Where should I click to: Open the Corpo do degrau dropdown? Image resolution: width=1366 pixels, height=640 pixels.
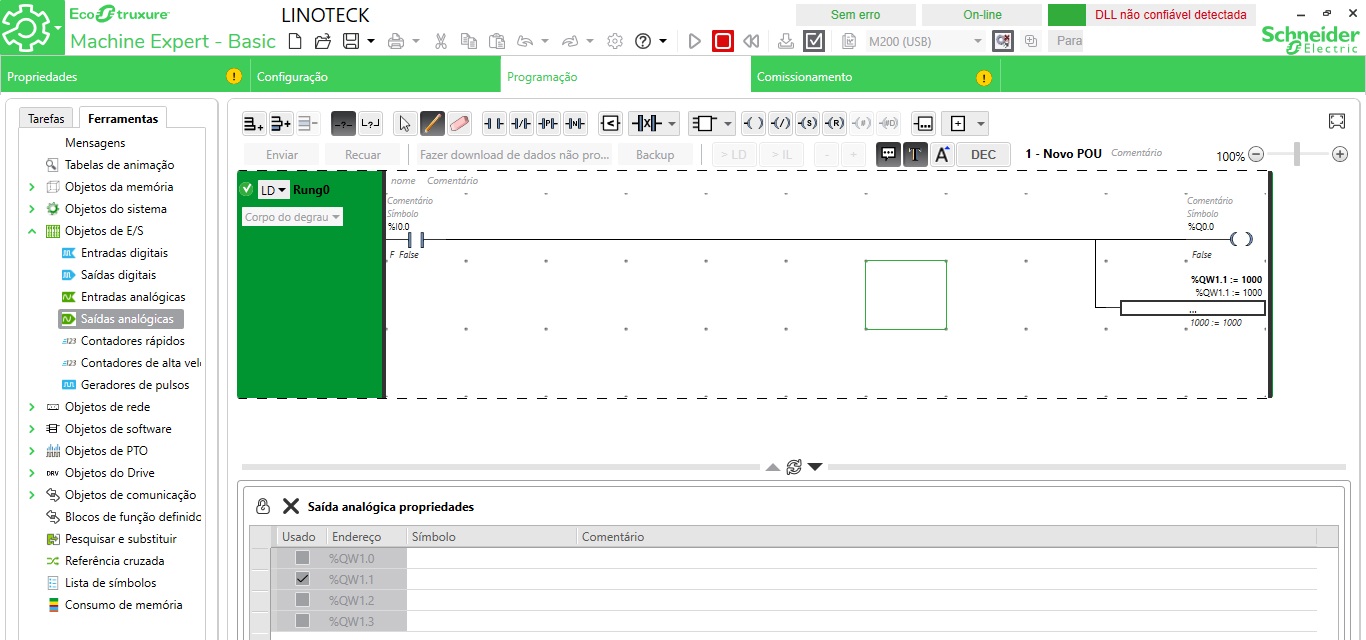click(x=293, y=217)
